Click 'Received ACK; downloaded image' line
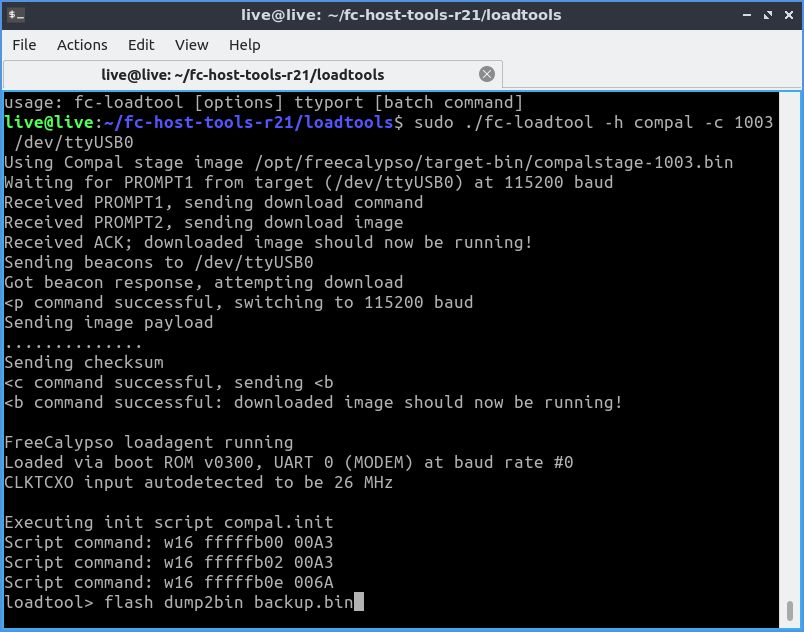The image size is (804, 632). coord(269,242)
